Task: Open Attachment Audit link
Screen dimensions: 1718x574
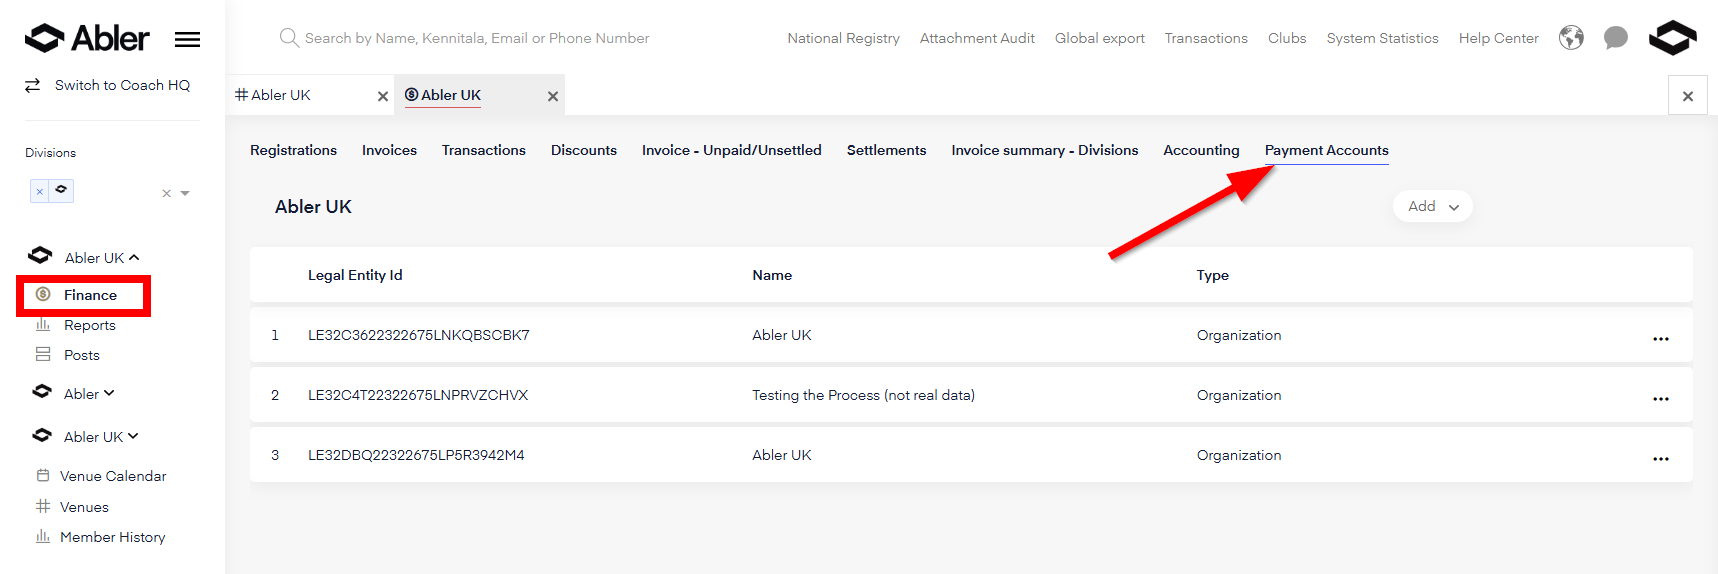Action: (x=977, y=38)
